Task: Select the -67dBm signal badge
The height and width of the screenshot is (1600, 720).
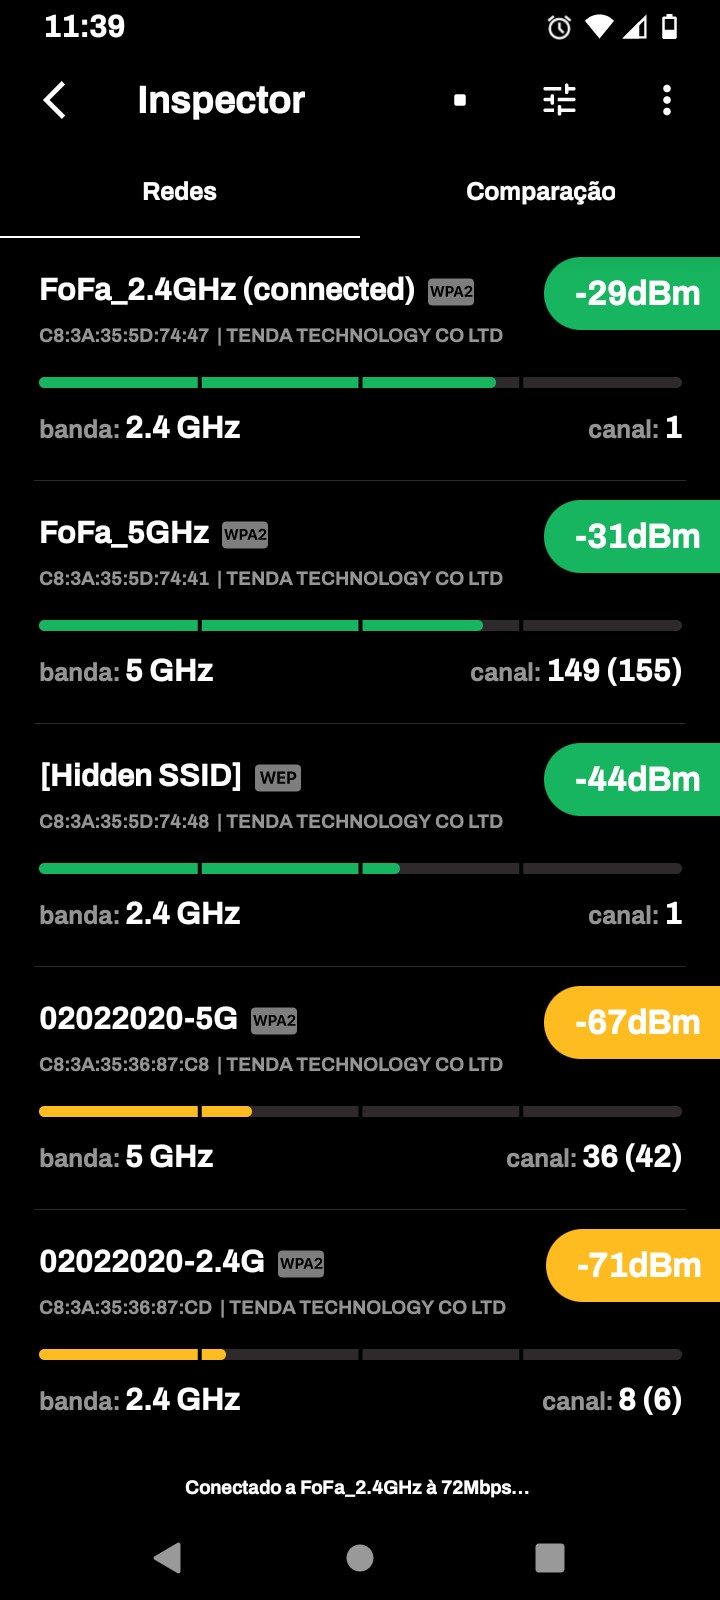Action: click(635, 1023)
